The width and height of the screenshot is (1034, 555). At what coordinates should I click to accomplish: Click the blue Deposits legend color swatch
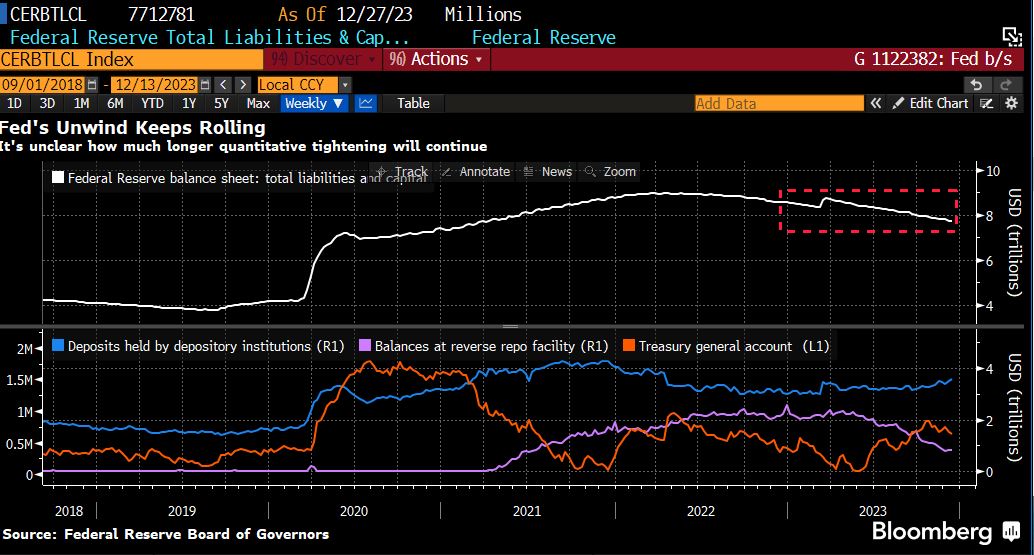pyautogui.click(x=58, y=346)
